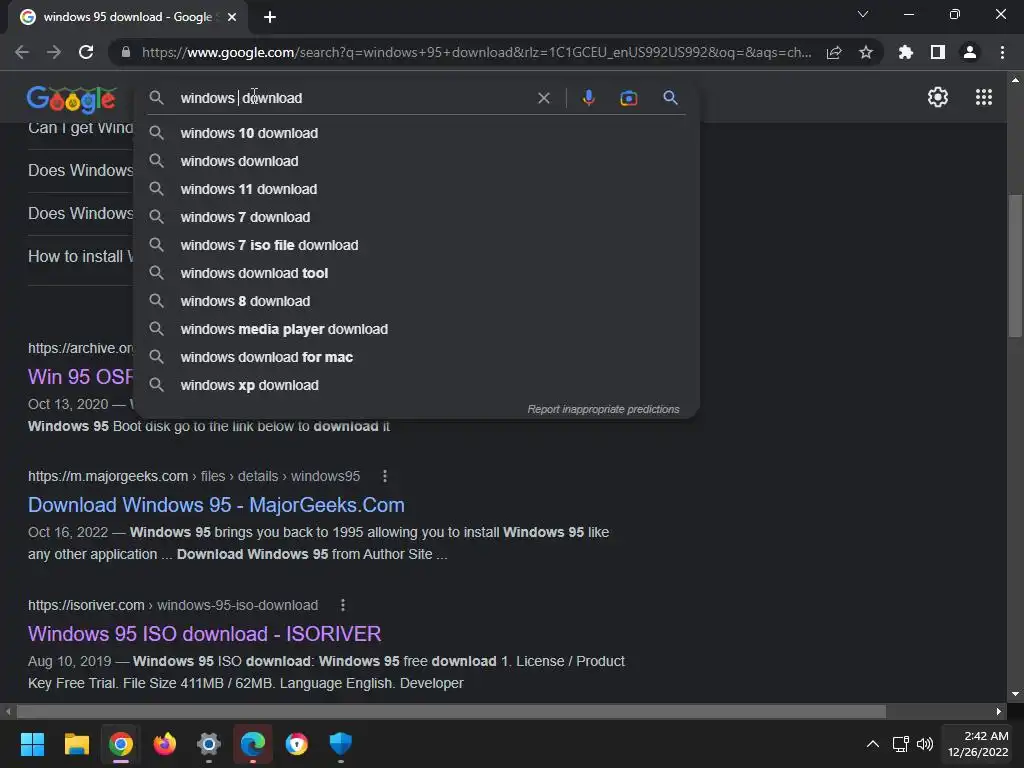Open options for MajorGeeks result
Screen dimensions: 1024x768
tap(385, 476)
